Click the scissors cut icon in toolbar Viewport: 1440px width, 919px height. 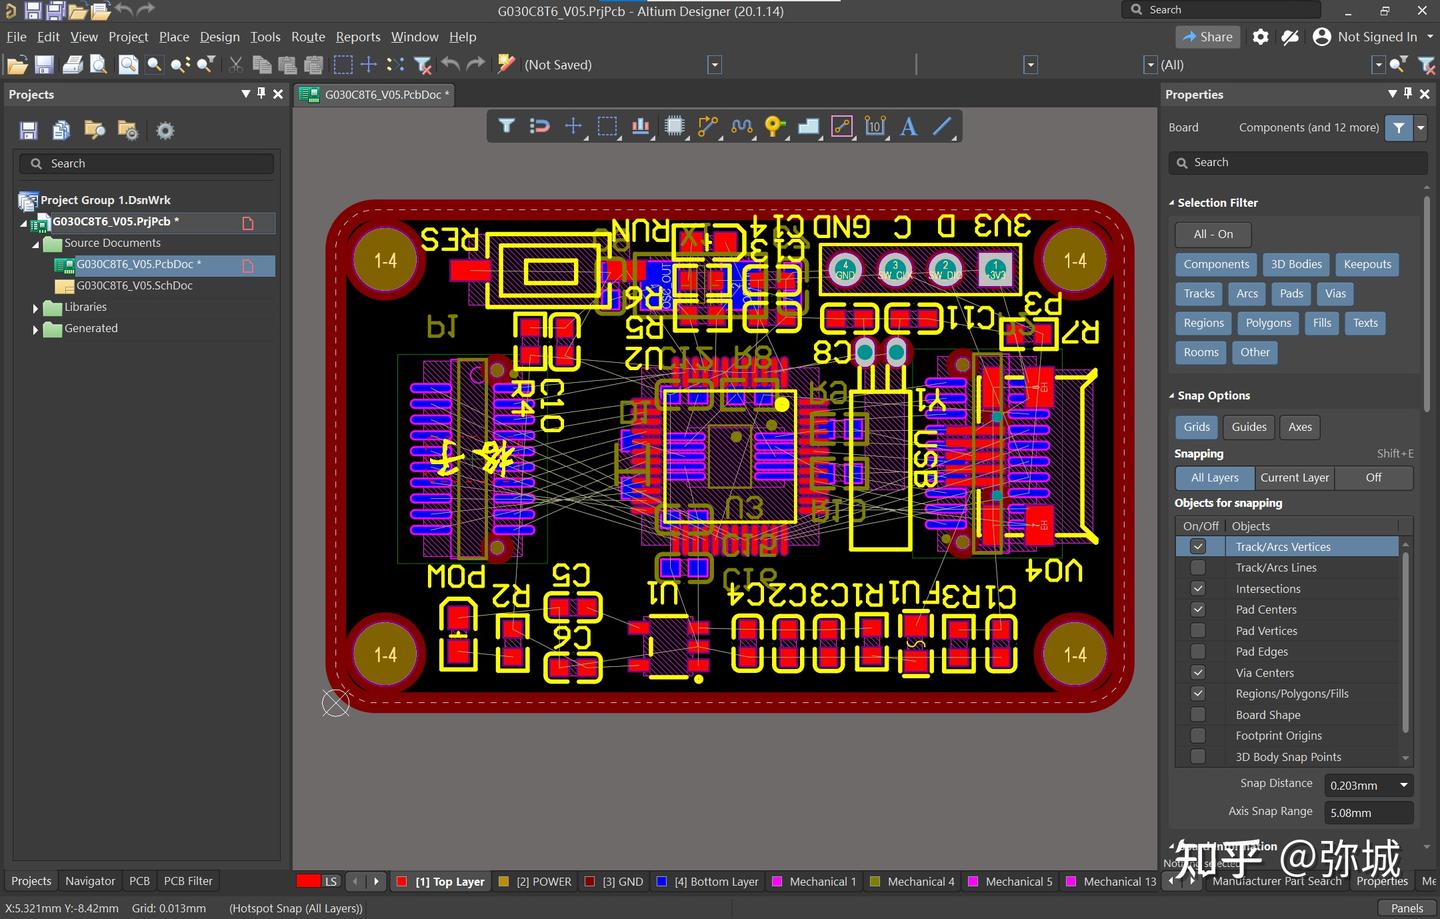tap(236, 65)
